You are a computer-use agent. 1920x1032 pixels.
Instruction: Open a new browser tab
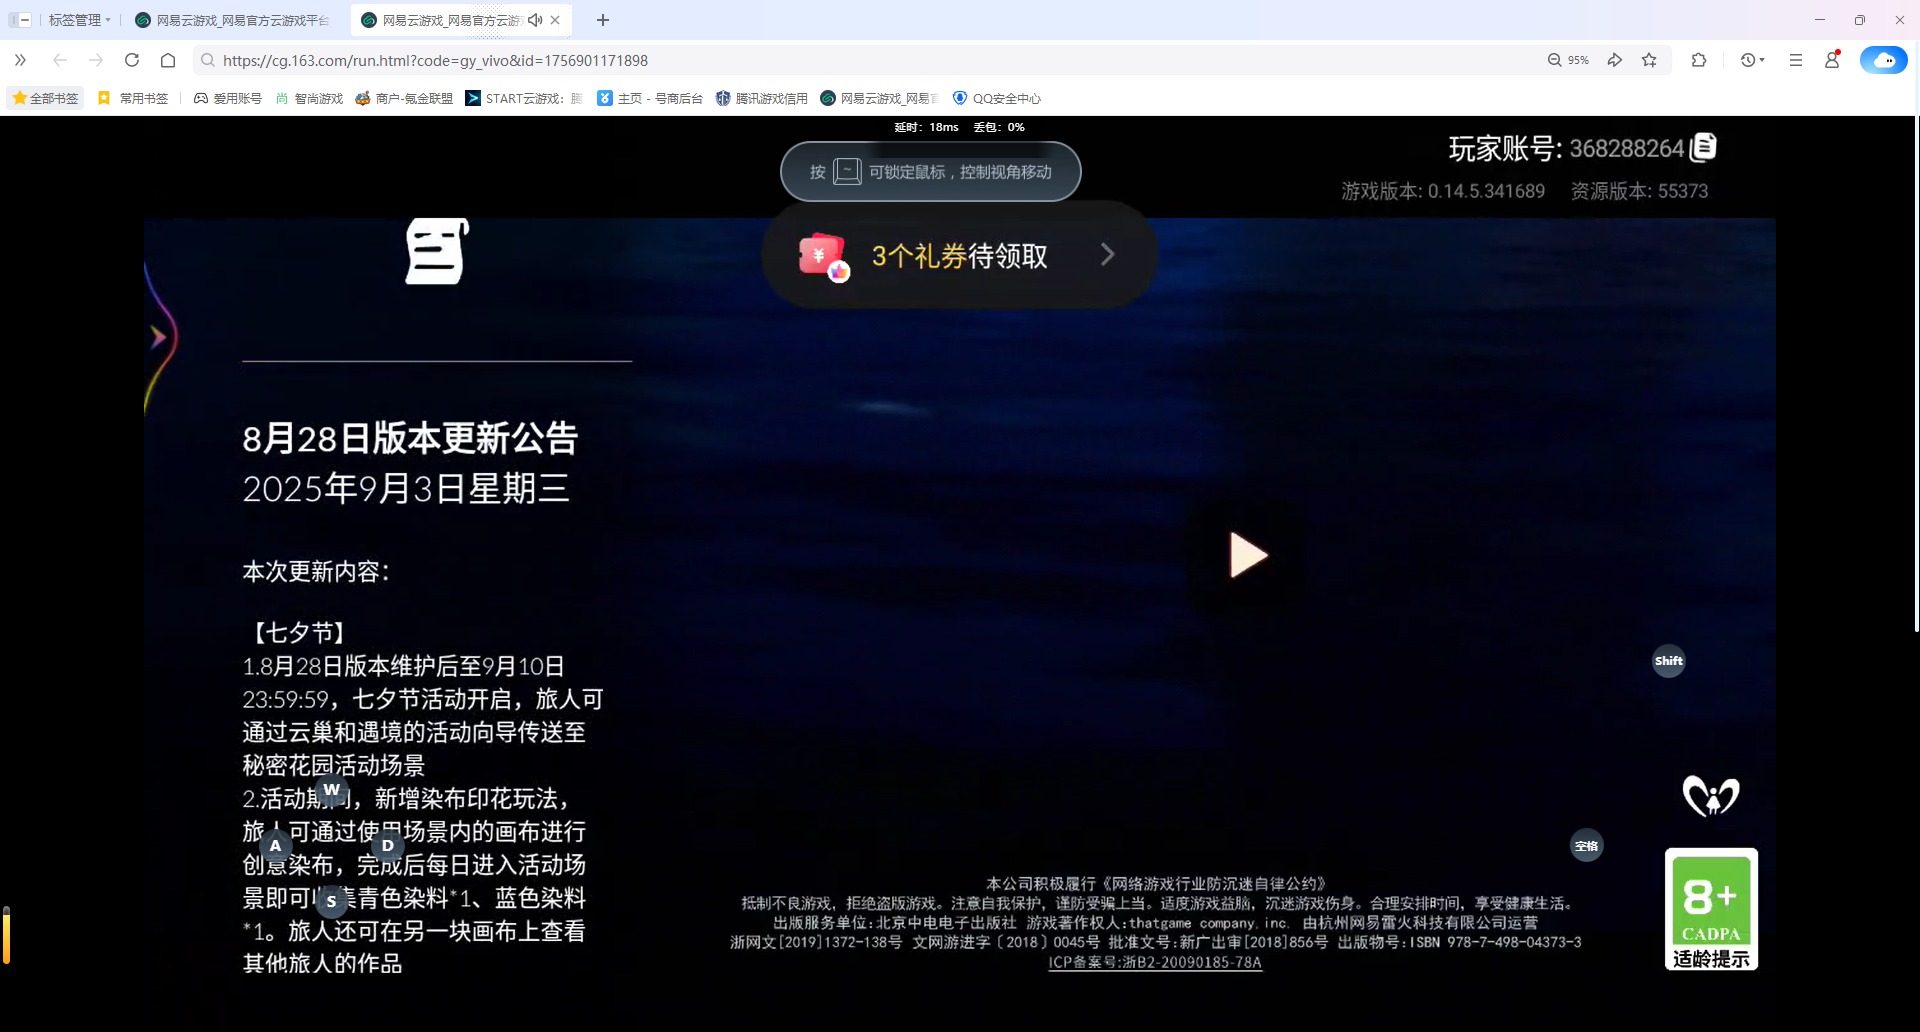[603, 20]
